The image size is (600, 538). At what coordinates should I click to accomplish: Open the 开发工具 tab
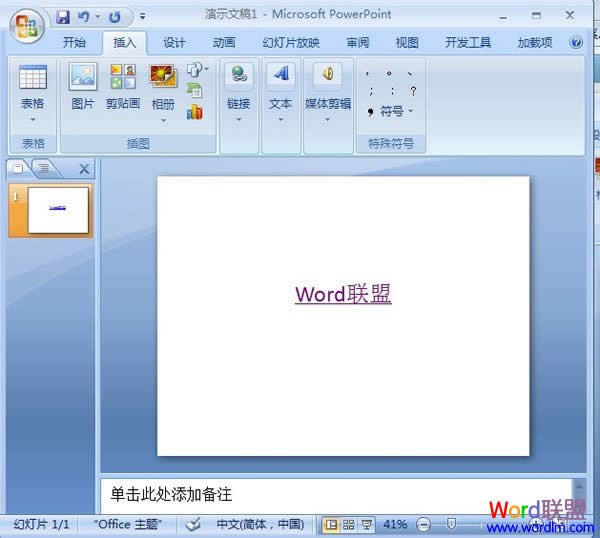pos(468,42)
